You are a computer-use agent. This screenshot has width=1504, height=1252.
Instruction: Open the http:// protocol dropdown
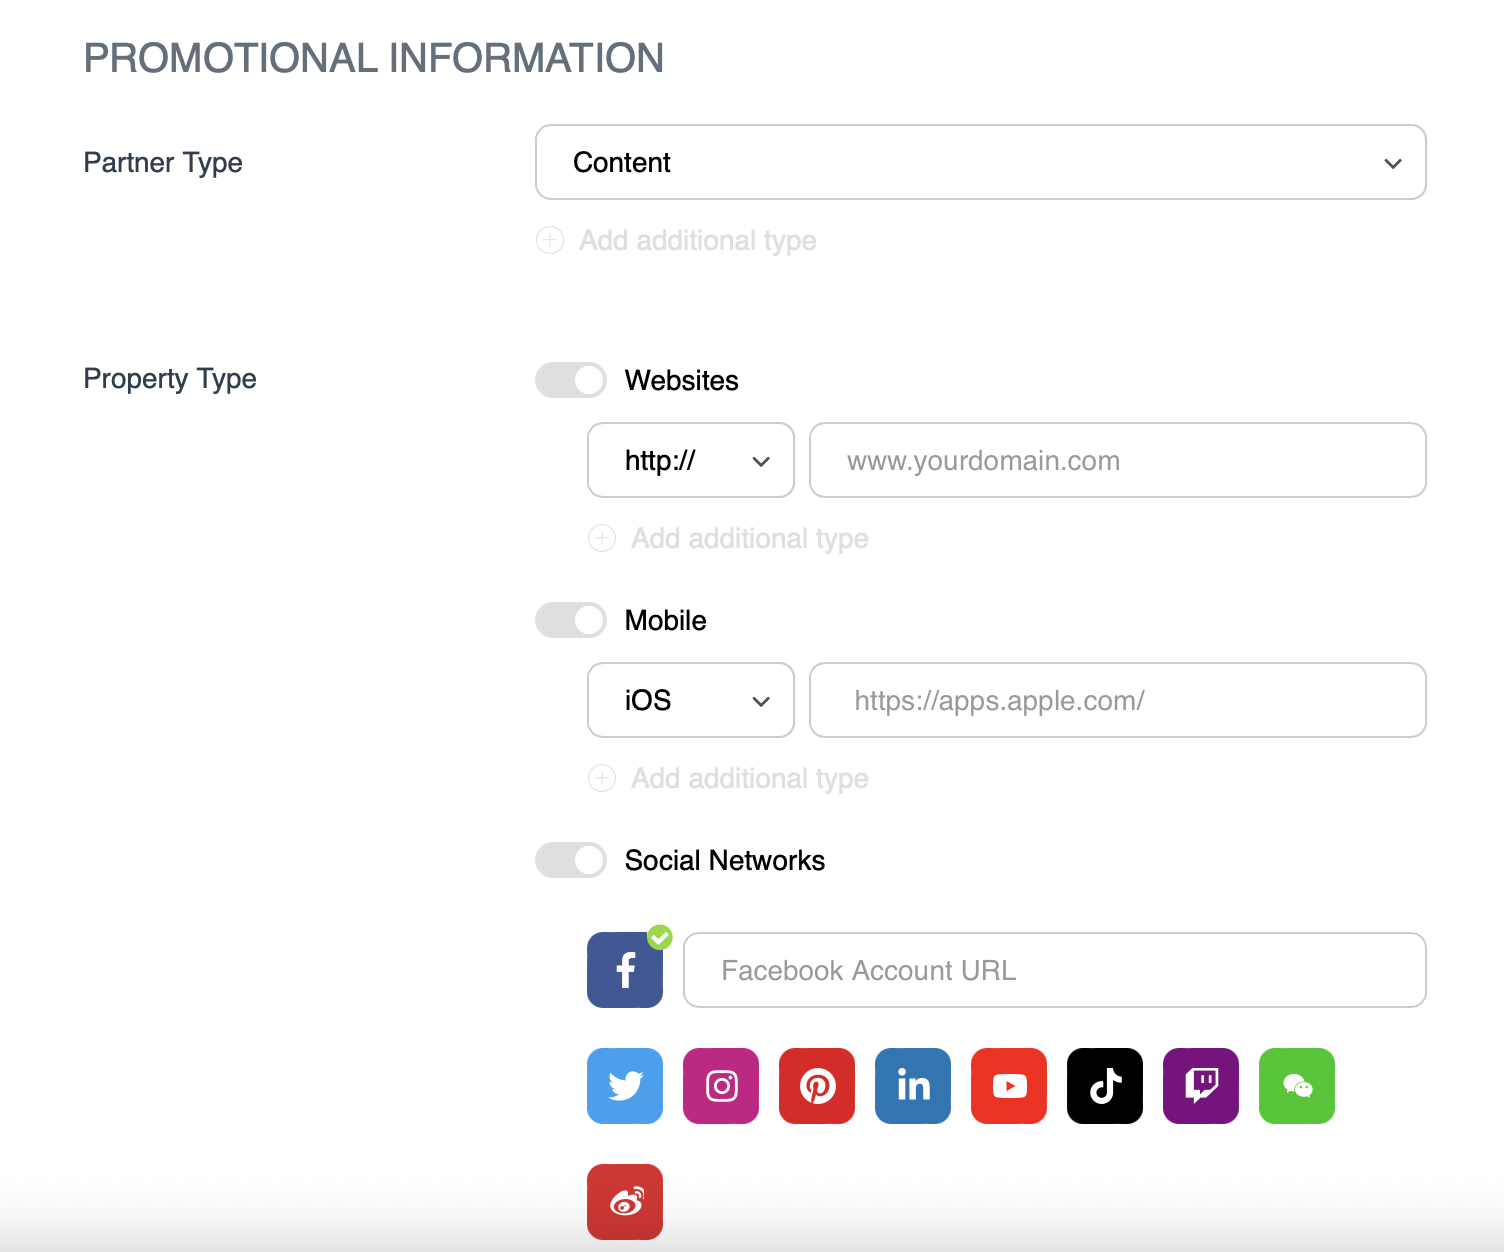click(x=691, y=460)
